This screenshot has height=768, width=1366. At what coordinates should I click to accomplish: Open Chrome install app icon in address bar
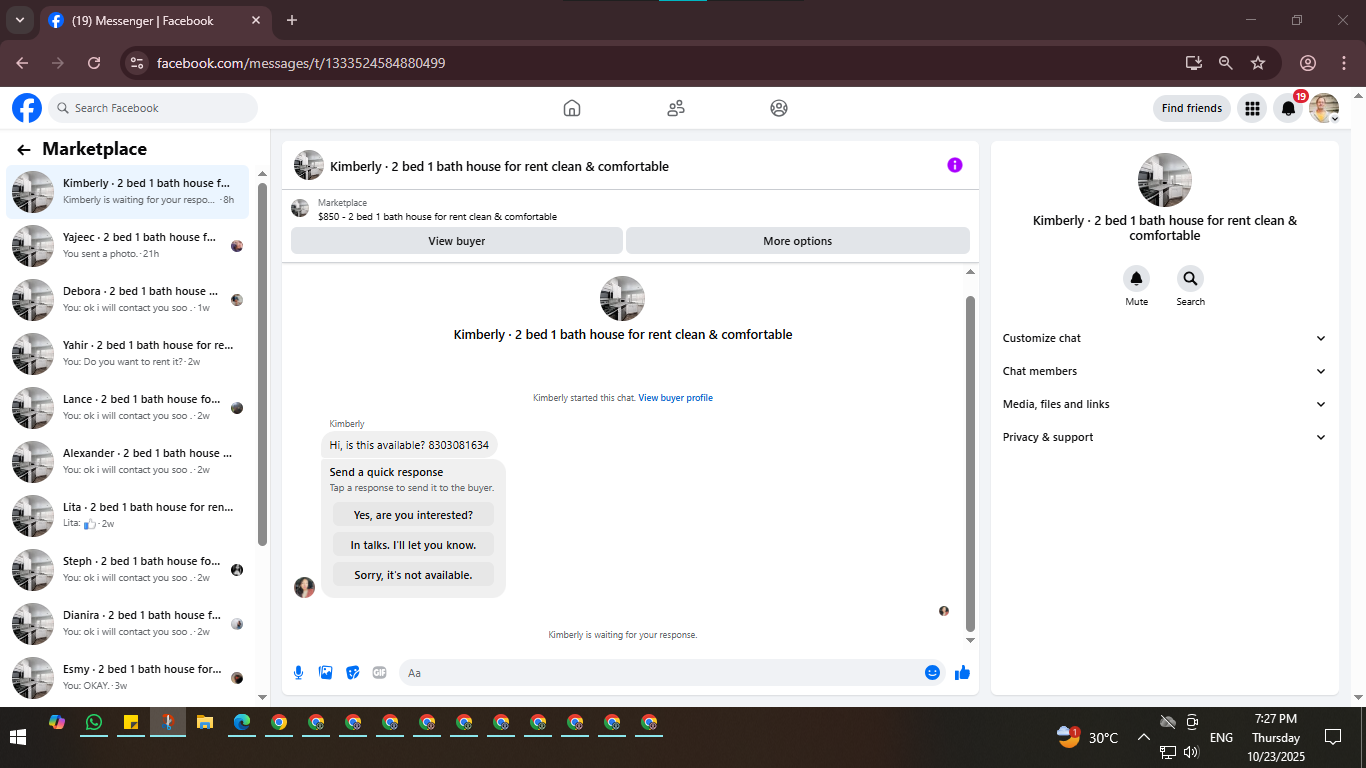1194,63
